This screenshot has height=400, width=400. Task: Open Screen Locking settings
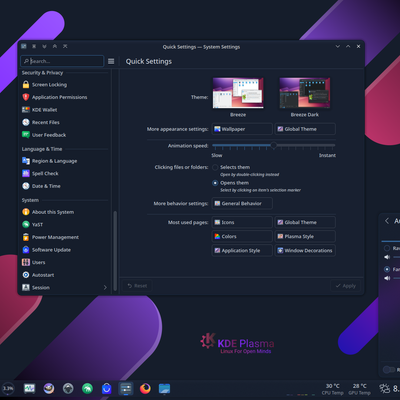pos(65,85)
